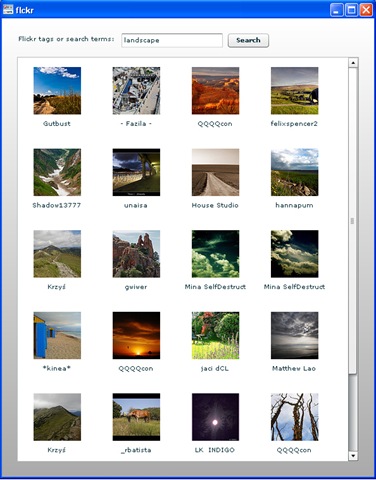Close the flckr window

click(x=366, y=10)
